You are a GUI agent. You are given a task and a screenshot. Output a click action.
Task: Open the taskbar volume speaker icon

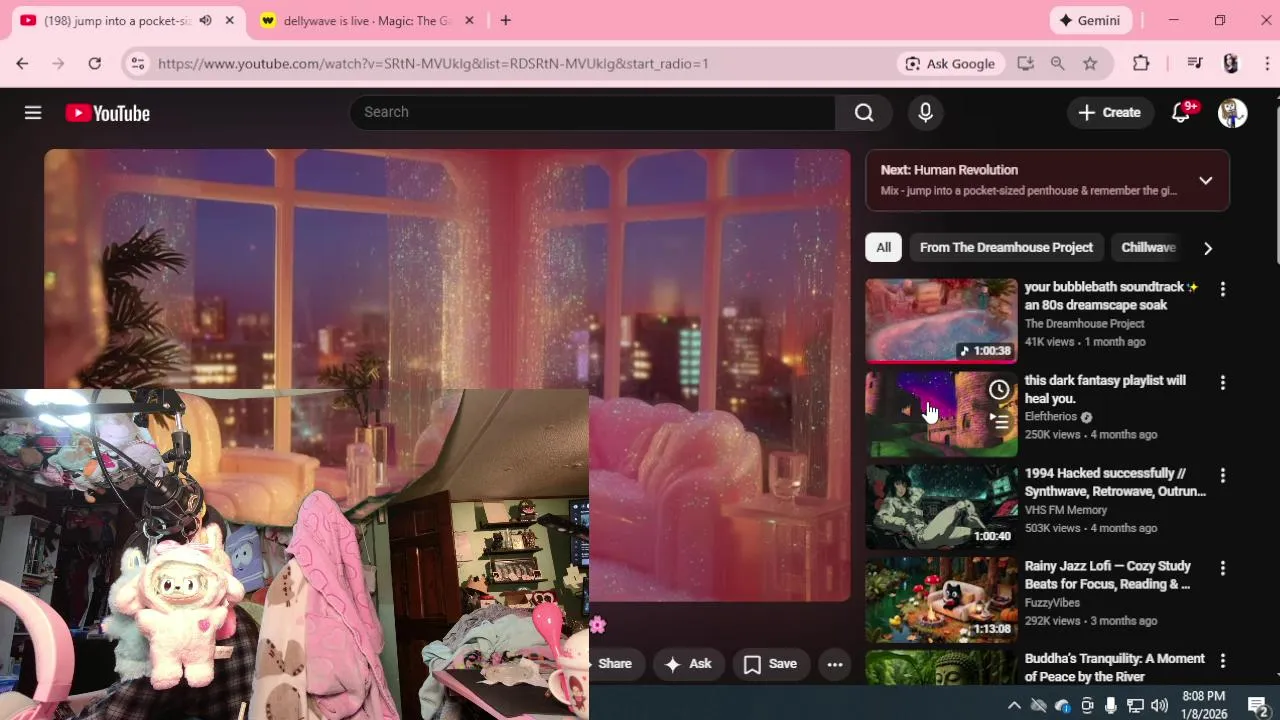pyautogui.click(x=1159, y=706)
